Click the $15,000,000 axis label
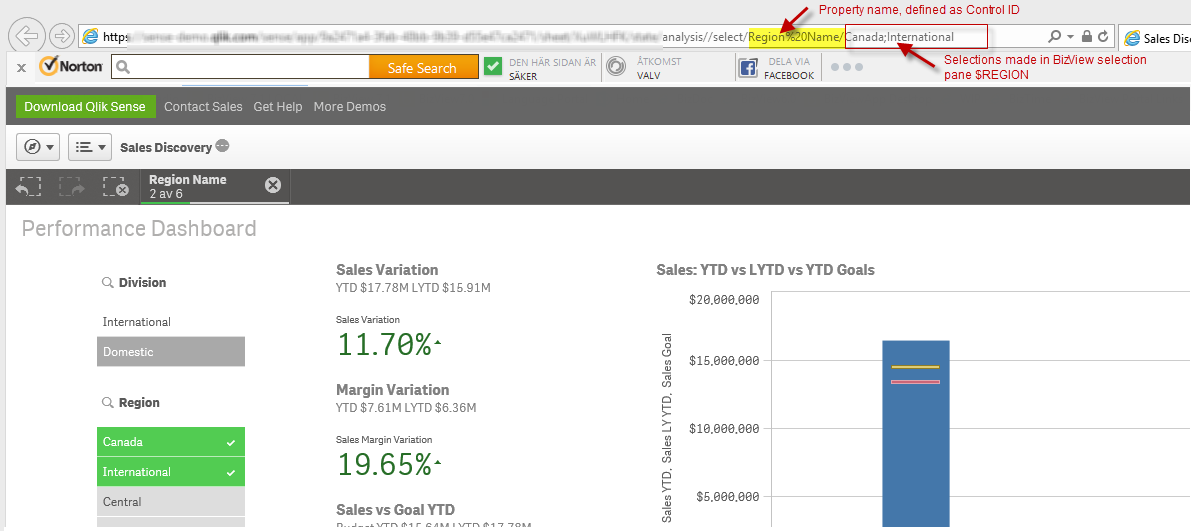The image size is (1193, 531). click(x=724, y=360)
